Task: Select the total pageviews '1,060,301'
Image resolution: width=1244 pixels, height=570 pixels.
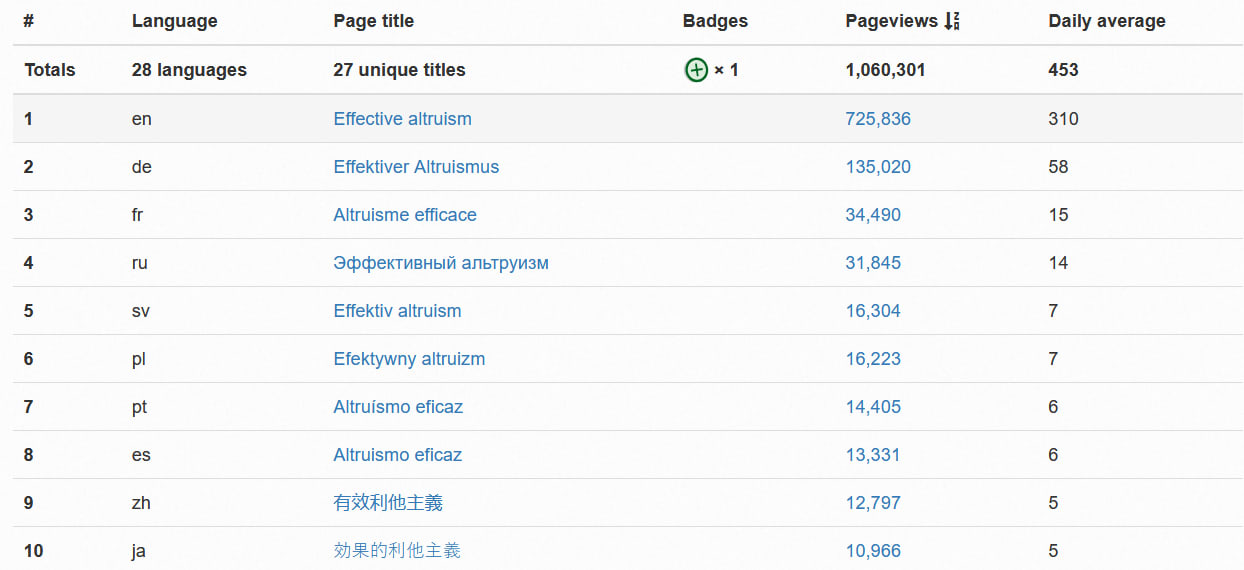Action: coord(885,70)
